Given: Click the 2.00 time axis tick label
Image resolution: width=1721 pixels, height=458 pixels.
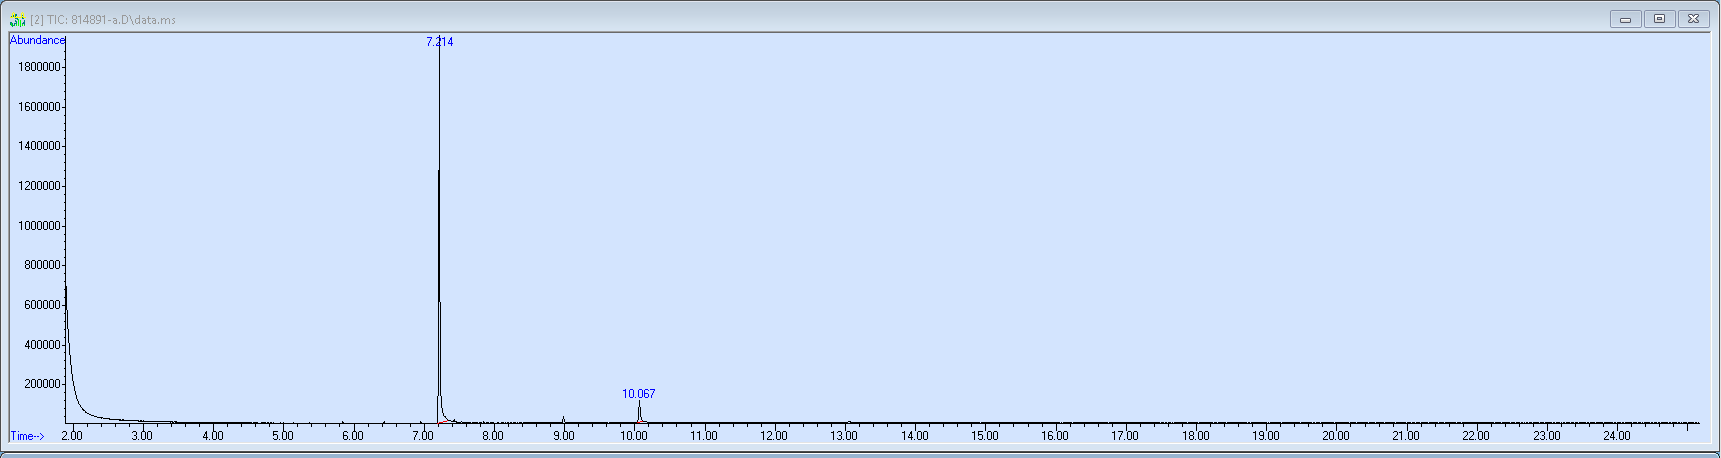Looking at the screenshot, I should tap(72, 436).
